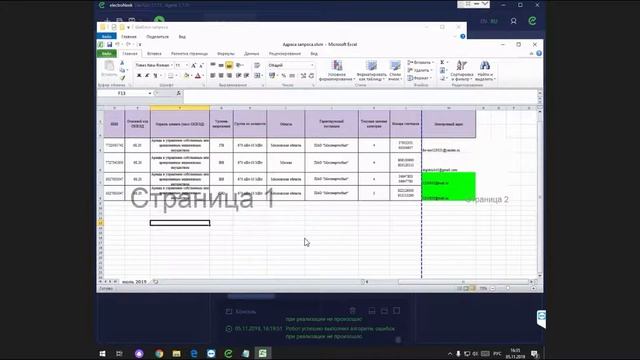Click the Undo arrow in Excel's quick access toolbar
Screen dimensions: 640x360
tap(118, 44)
